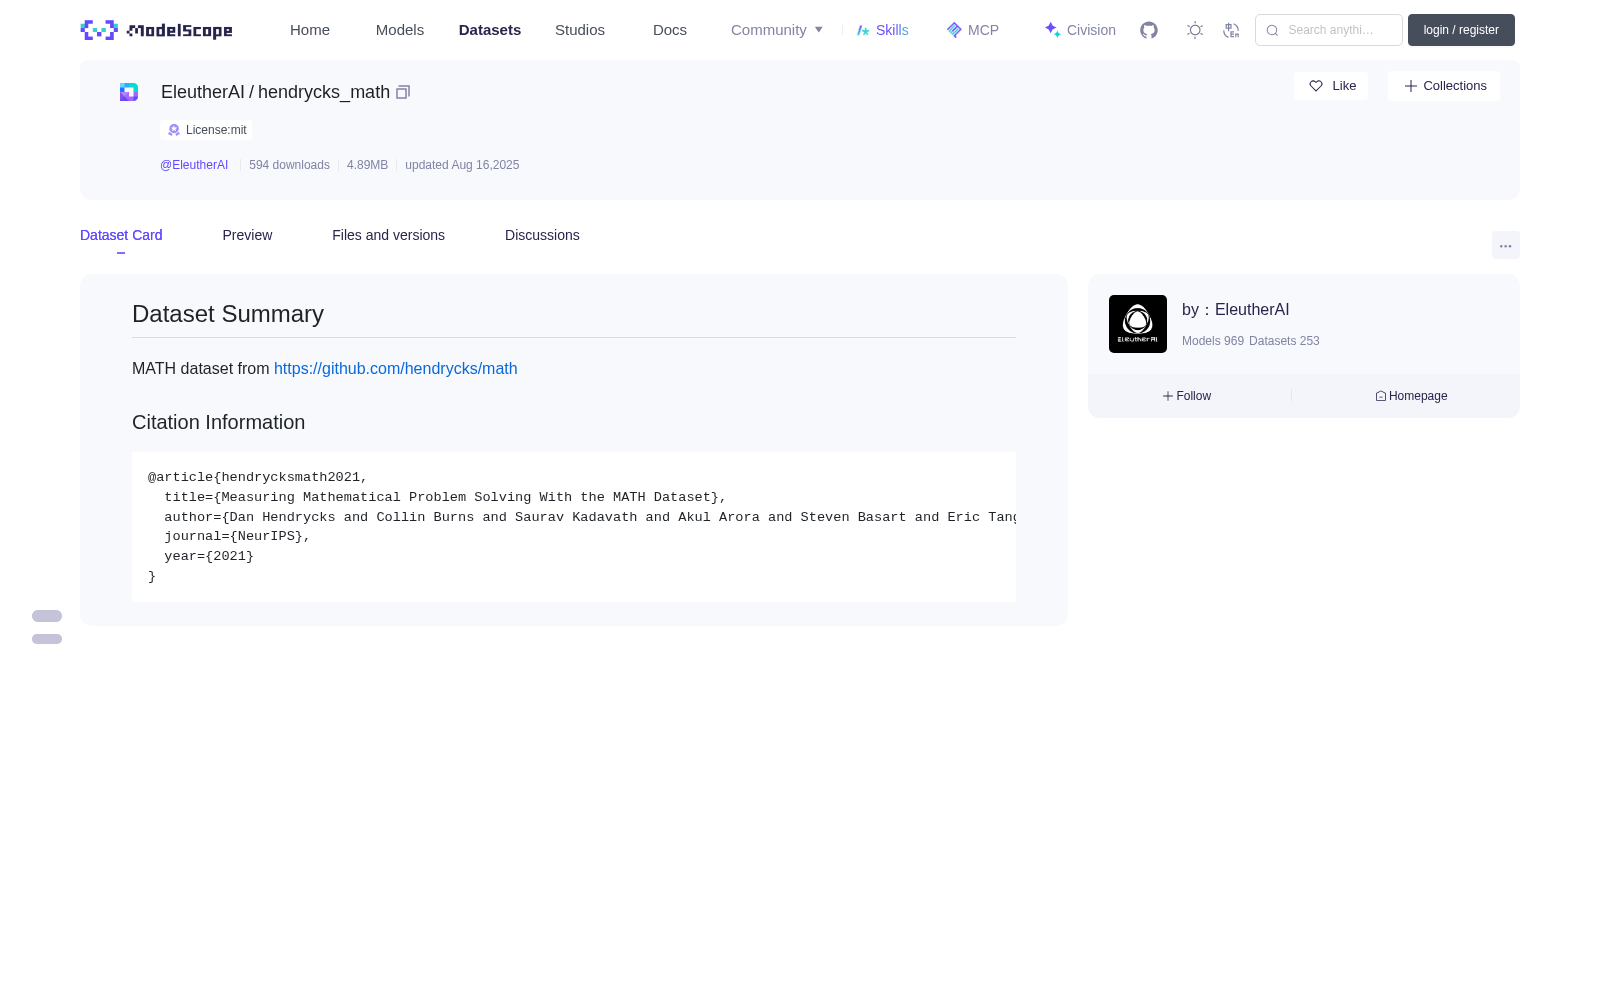Open the github.com/hendrycks/math link
The height and width of the screenshot is (1000, 1600).
396,369
